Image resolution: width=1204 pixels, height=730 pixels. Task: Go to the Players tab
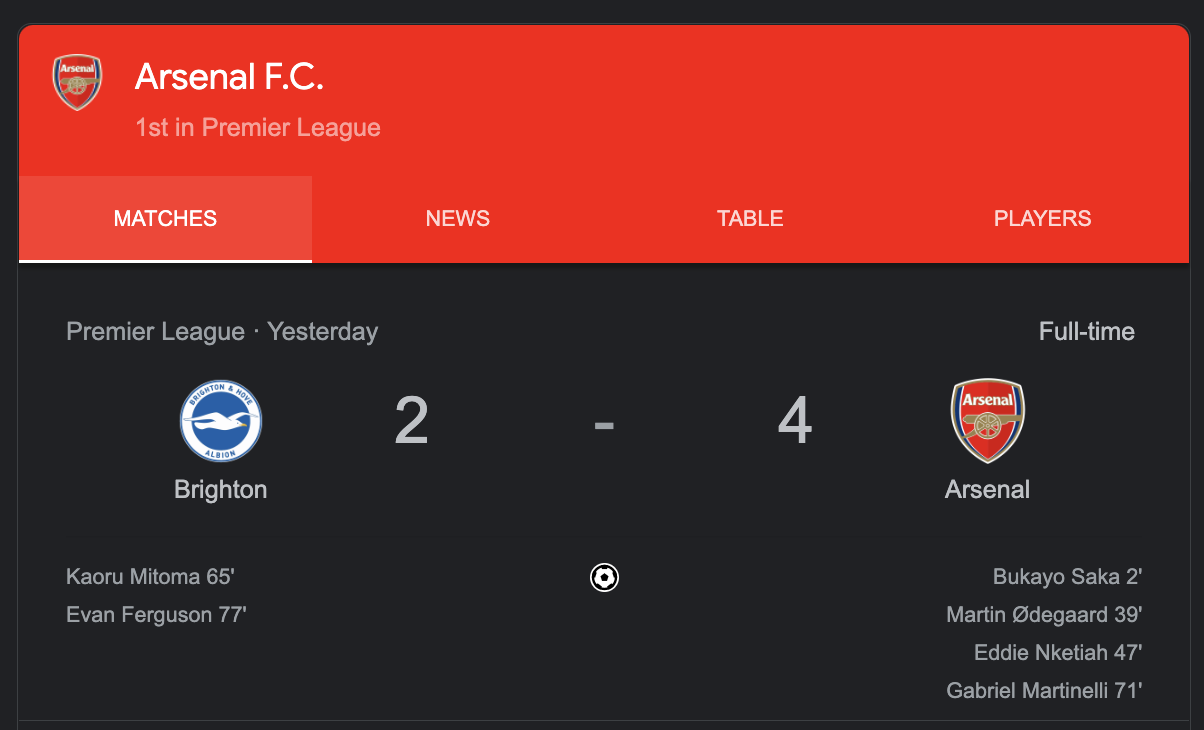pyautogui.click(x=1043, y=219)
